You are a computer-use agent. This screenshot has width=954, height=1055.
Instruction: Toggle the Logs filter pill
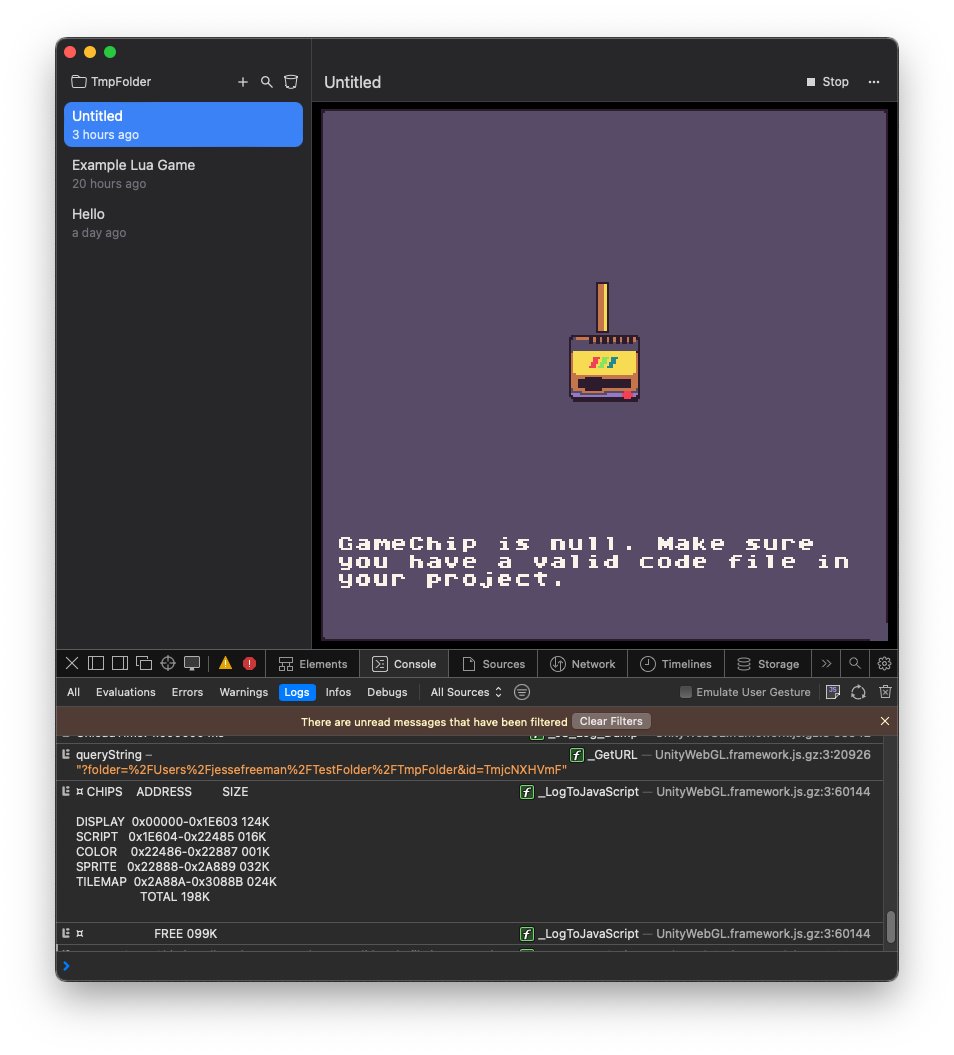296,691
